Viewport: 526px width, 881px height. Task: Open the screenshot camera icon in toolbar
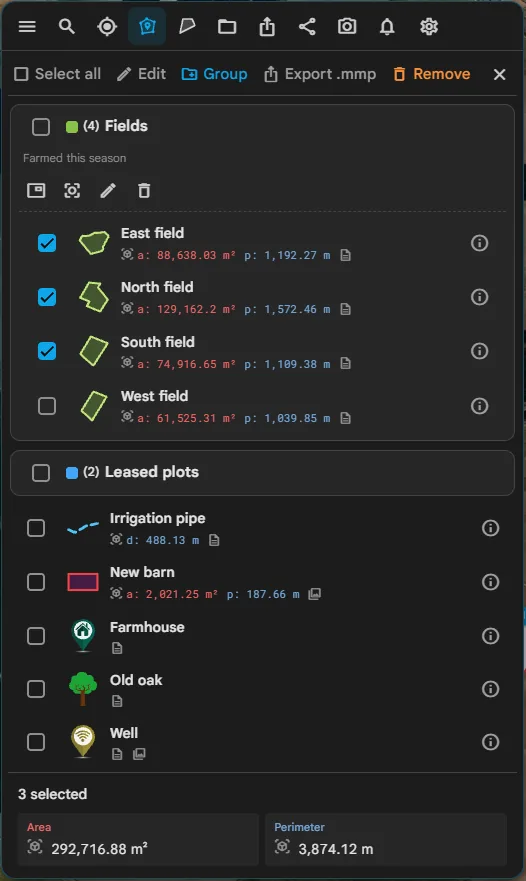pos(347,26)
